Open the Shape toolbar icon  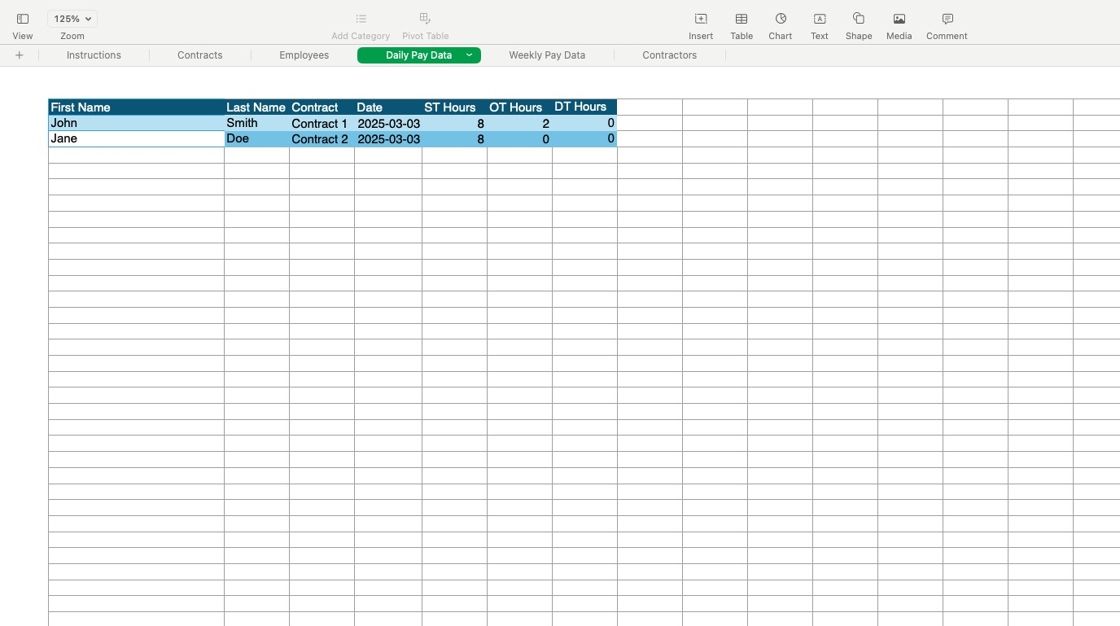pyautogui.click(x=859, y=19)
